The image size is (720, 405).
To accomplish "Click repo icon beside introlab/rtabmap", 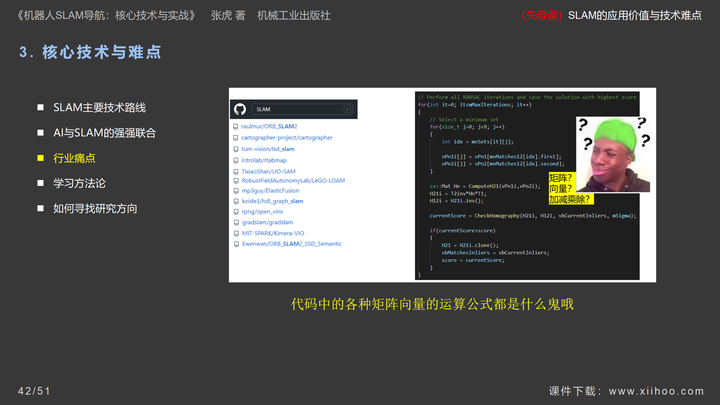I will [x=236, y=161].
